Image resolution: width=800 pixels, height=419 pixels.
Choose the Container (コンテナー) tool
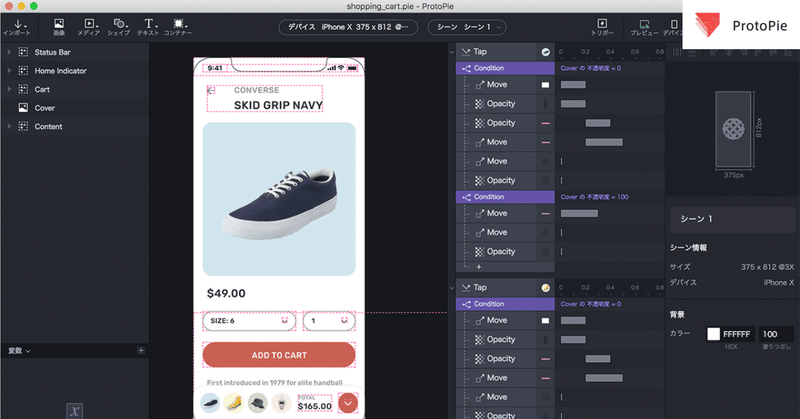point(178,27)
